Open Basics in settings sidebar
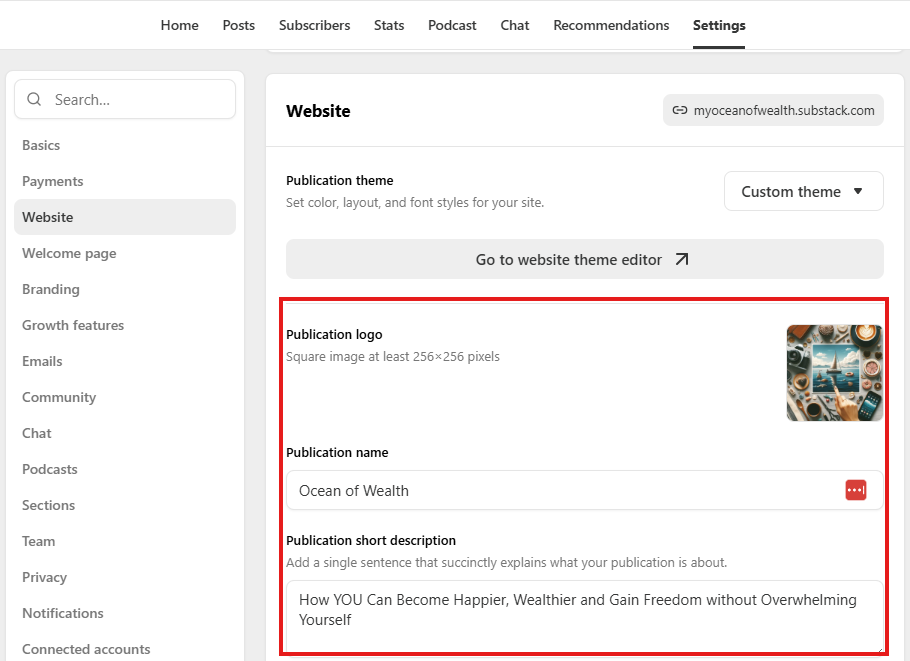The width and height of the screenshot is (910, 661). pos(41,145)
